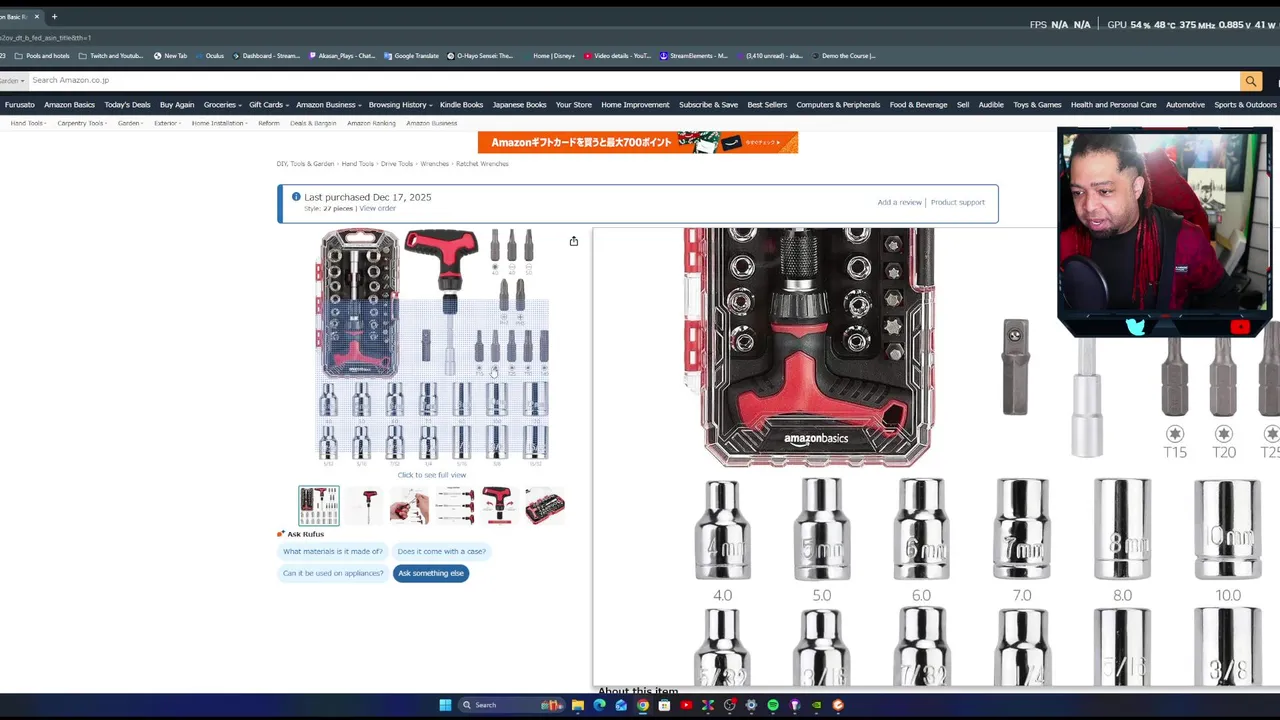Switch to Chrome in the taskbar

pos(643,705)
